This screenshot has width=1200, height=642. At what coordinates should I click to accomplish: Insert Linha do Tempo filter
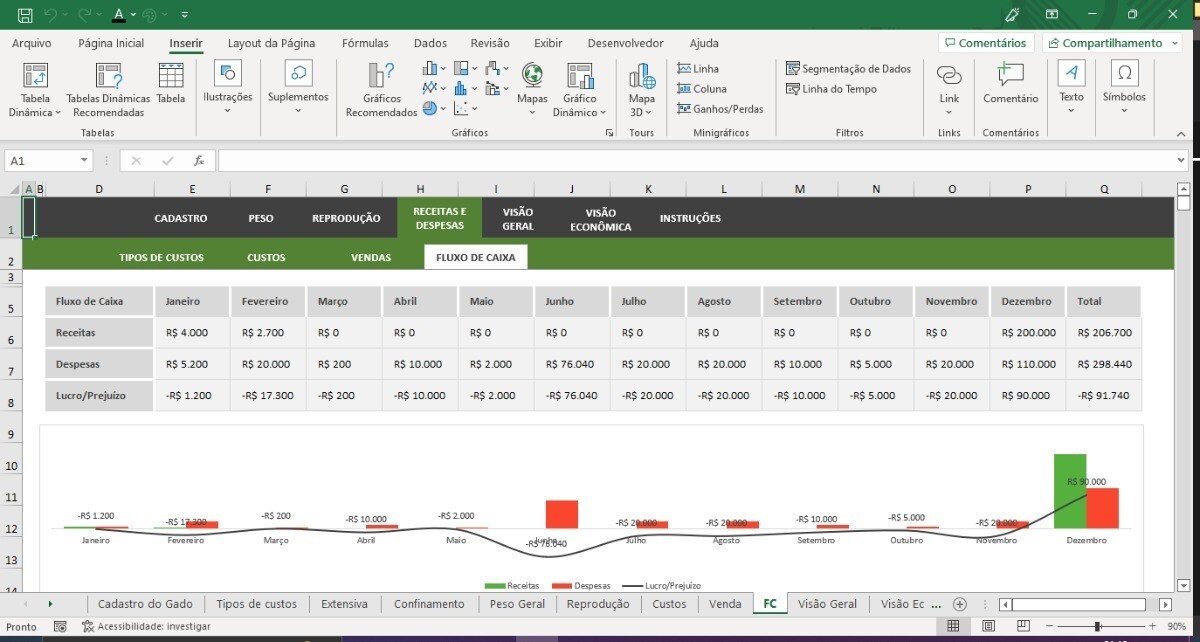pyautogui.click(x=830, y=89)
